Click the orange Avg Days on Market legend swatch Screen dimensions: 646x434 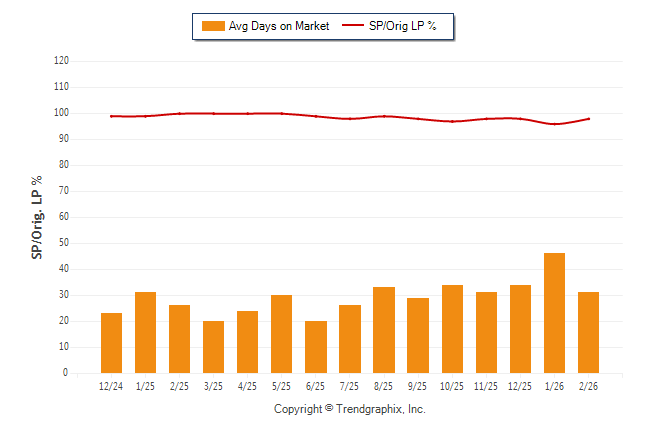click(213, 26)
